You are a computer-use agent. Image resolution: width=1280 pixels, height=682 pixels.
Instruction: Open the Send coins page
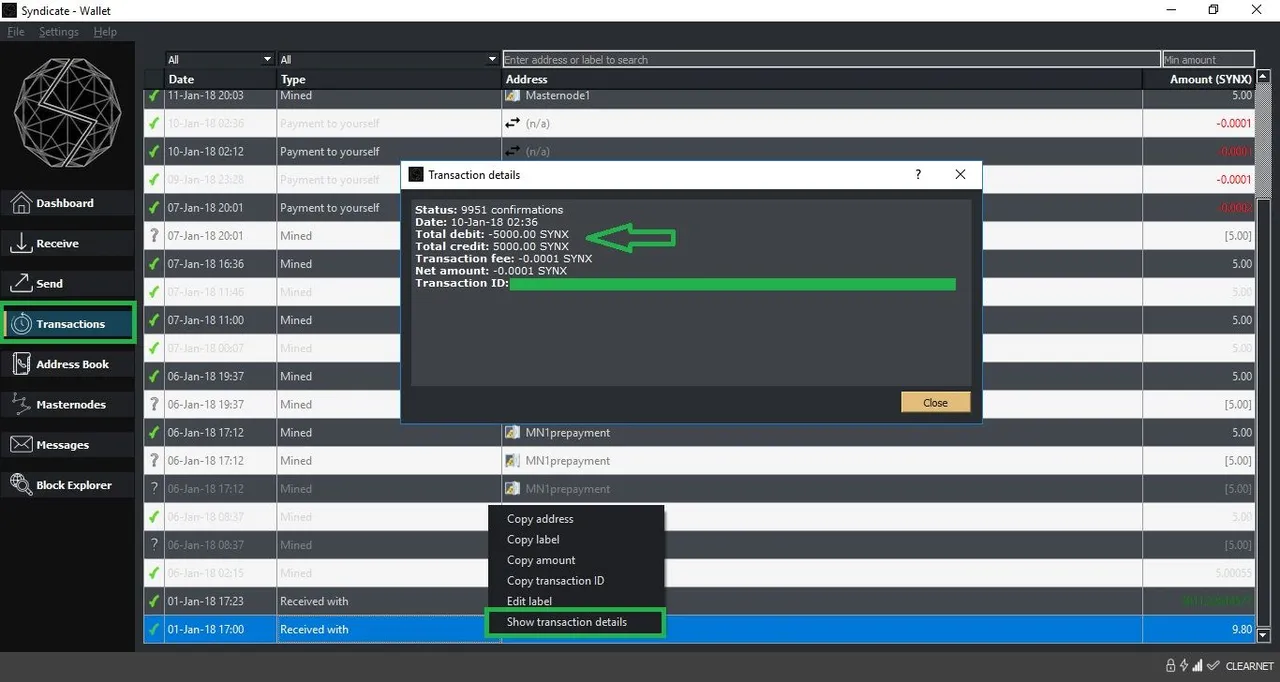click(x=67, y=284)
